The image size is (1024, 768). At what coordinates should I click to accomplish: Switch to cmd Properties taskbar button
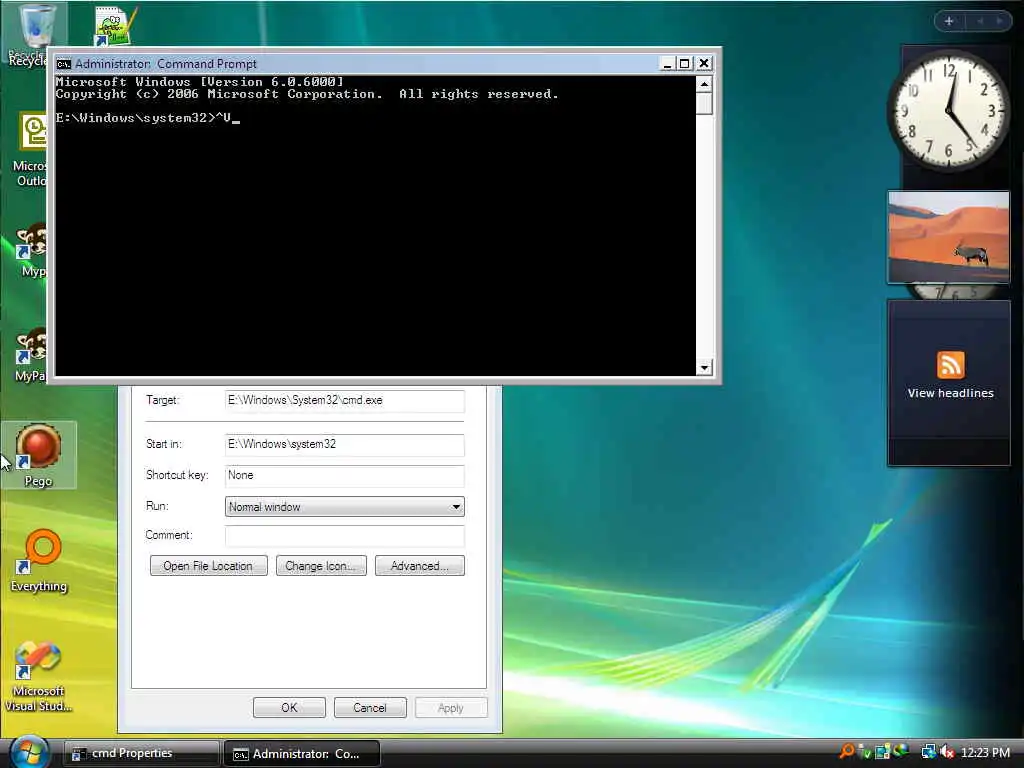(141, 753)
